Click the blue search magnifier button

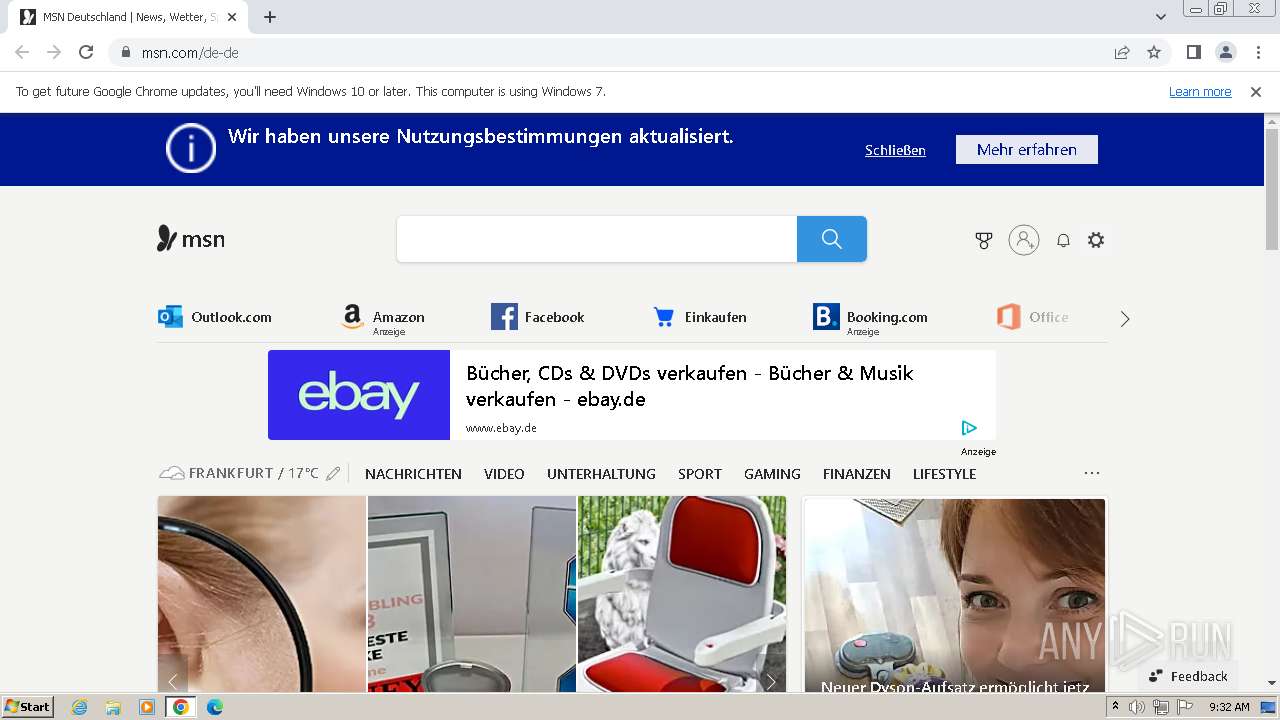[x=832, y=239]
